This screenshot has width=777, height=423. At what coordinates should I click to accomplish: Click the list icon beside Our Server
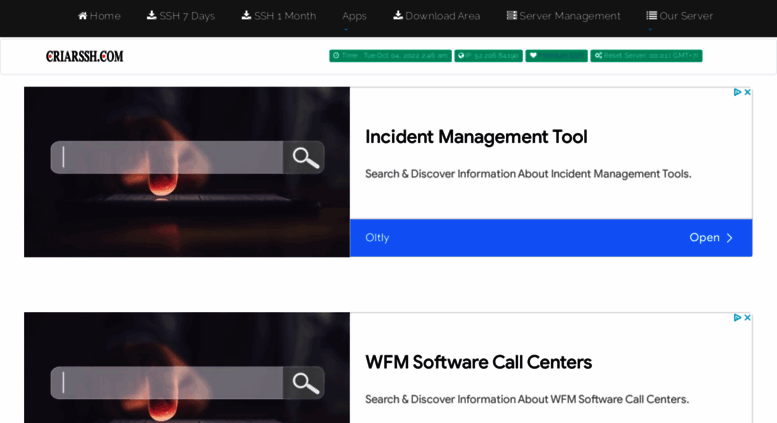point(652,15)
